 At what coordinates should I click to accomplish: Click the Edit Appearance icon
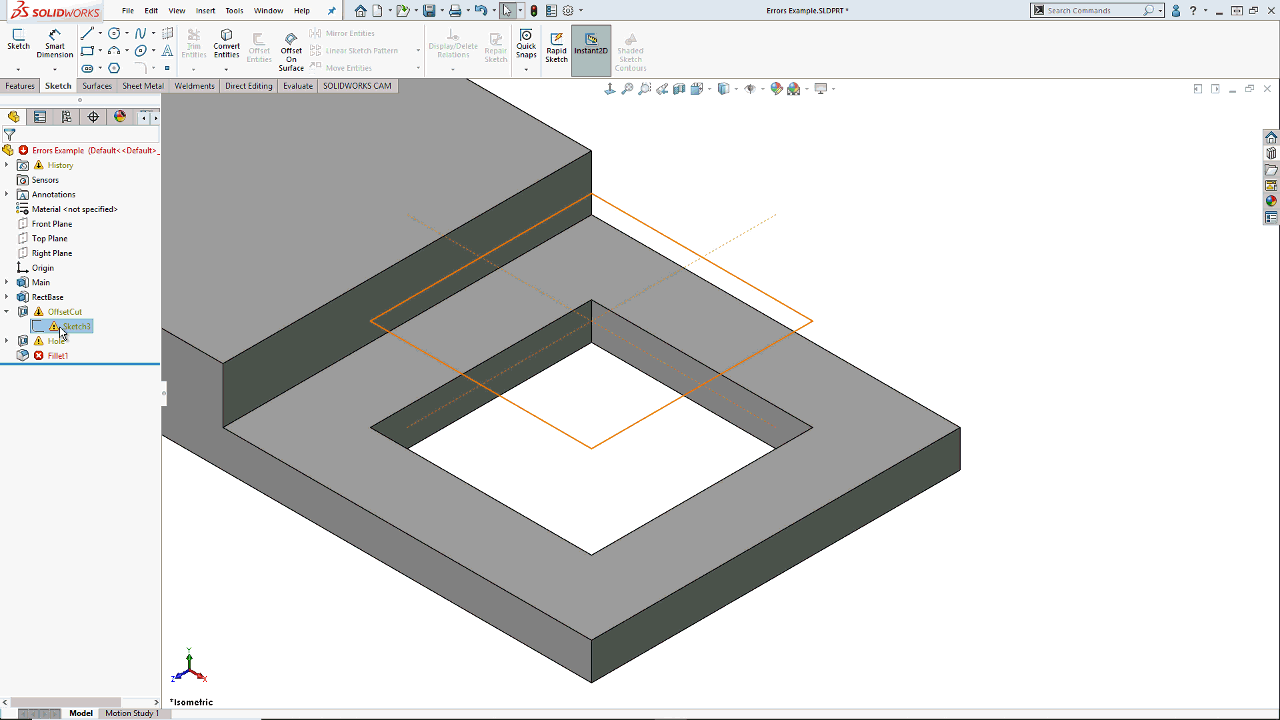775,89
